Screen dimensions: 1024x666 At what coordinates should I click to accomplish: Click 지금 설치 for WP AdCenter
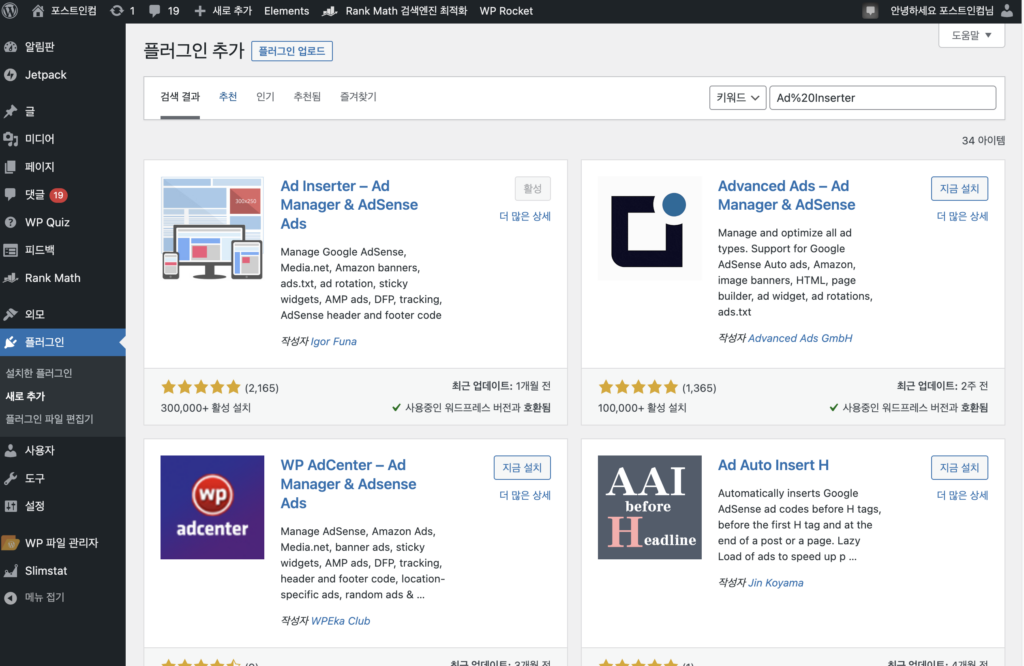(522, 468)
